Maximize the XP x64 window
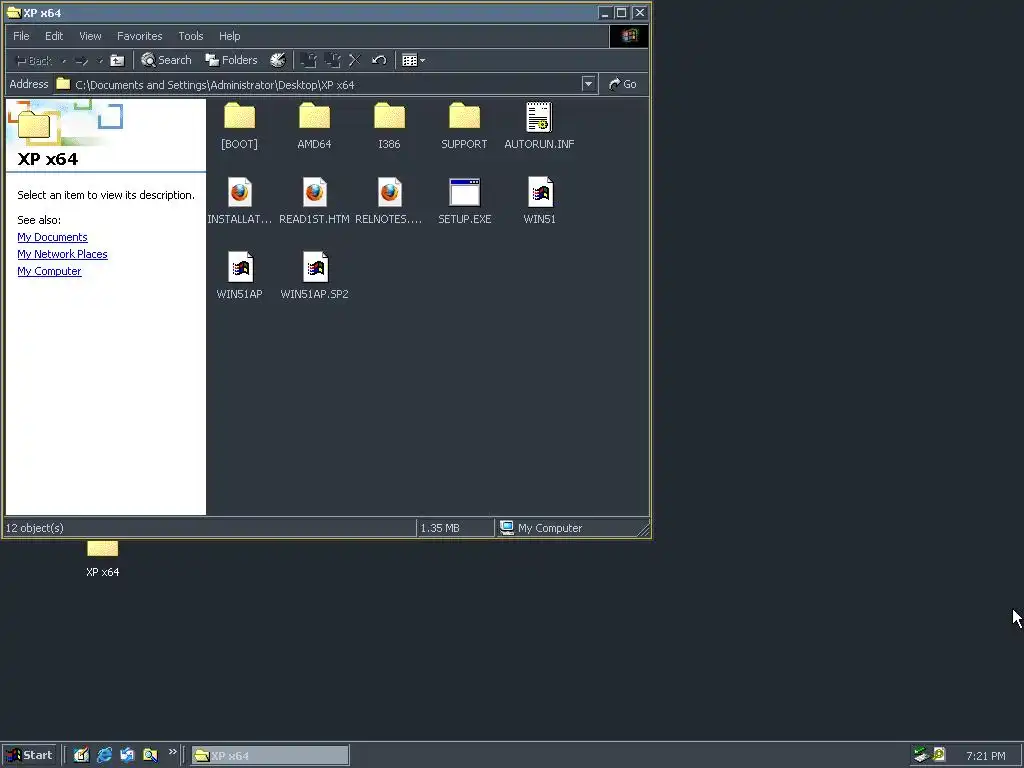Screen dimensions: 1024x768 point(622,12)
